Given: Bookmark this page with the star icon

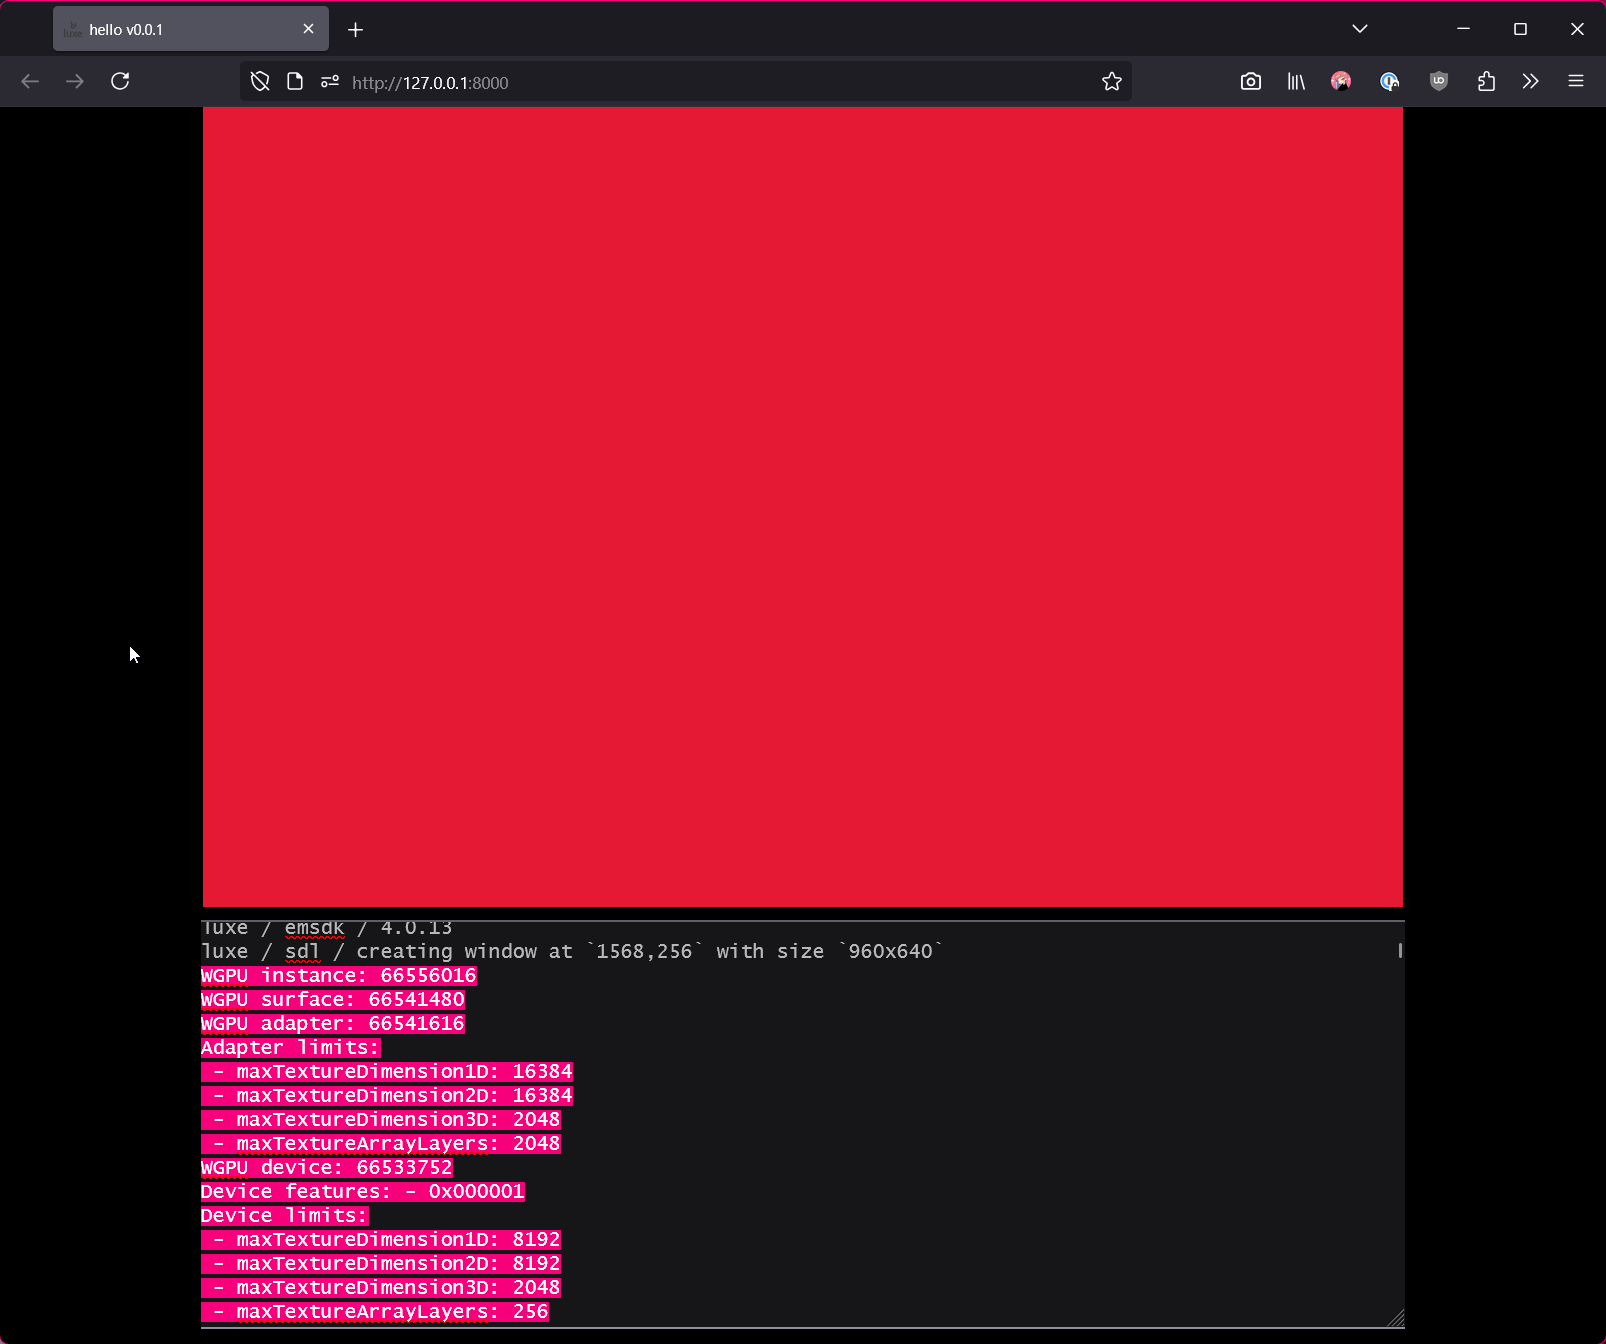Looking at the screenshot, I should point(1111,82).
